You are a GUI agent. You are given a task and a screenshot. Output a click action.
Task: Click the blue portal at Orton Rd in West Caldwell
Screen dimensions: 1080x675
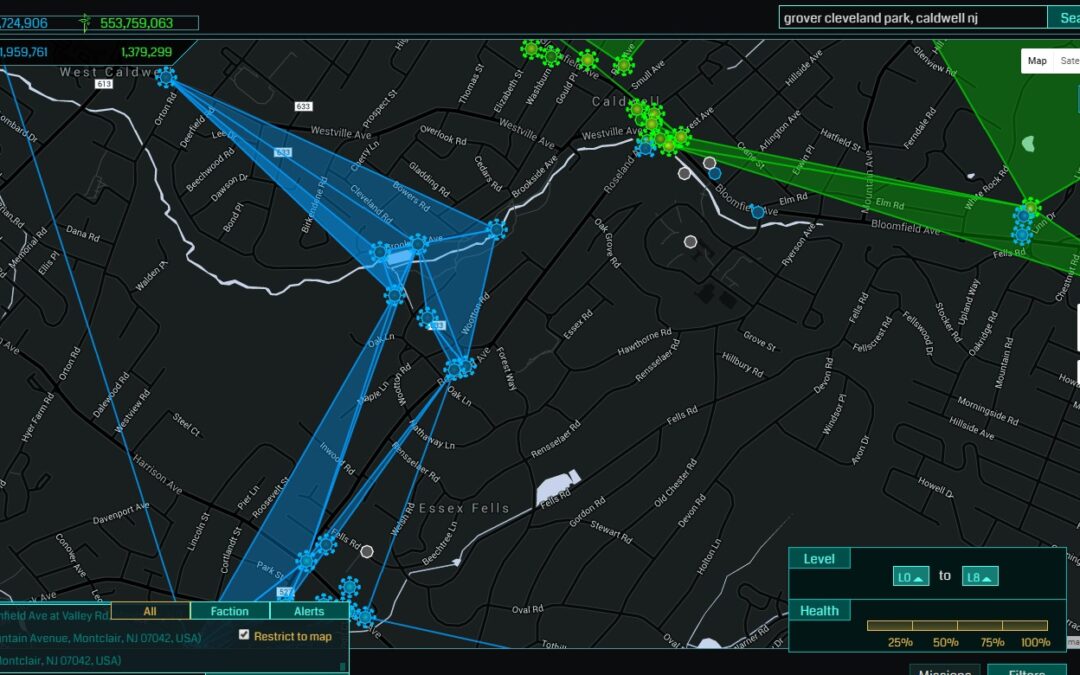(166, 76)
